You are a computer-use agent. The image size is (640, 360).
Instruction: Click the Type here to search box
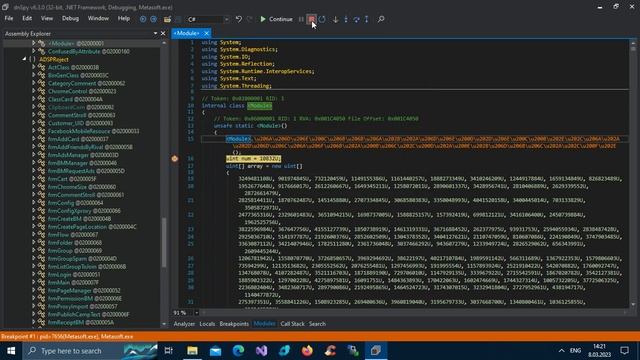point(91,351)
